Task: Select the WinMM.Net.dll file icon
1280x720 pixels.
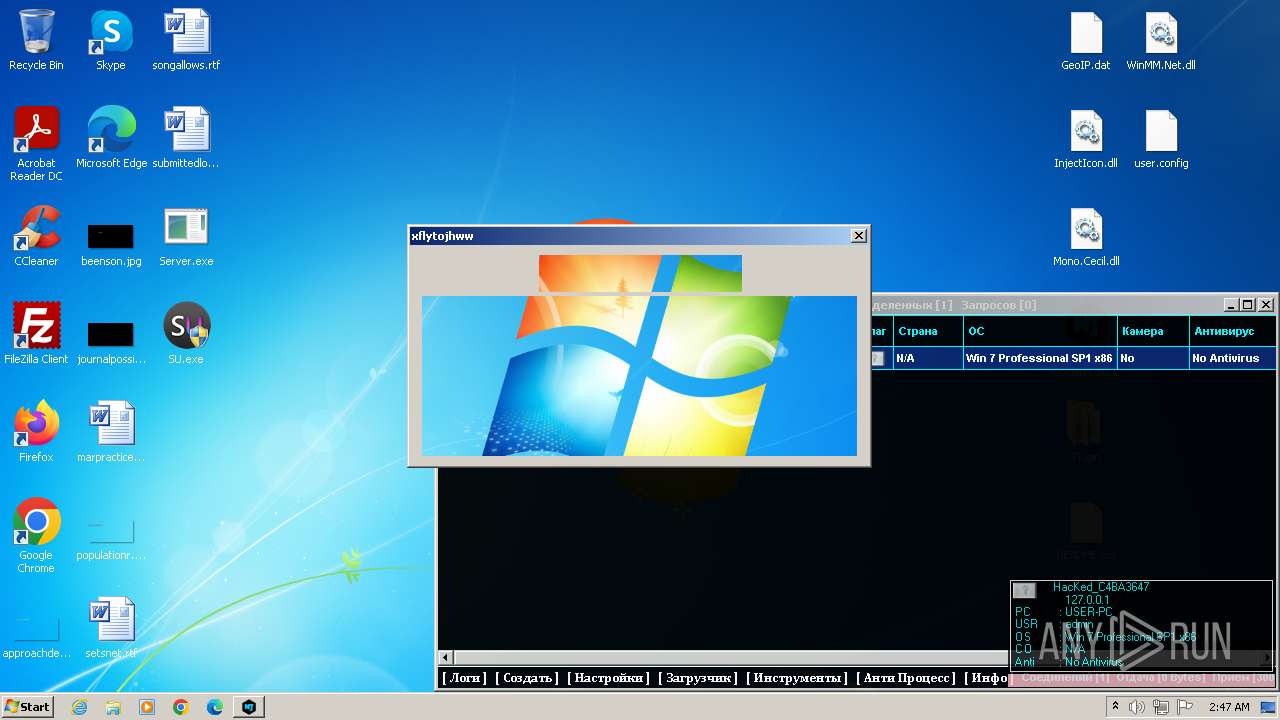Action: point(1161,40)
